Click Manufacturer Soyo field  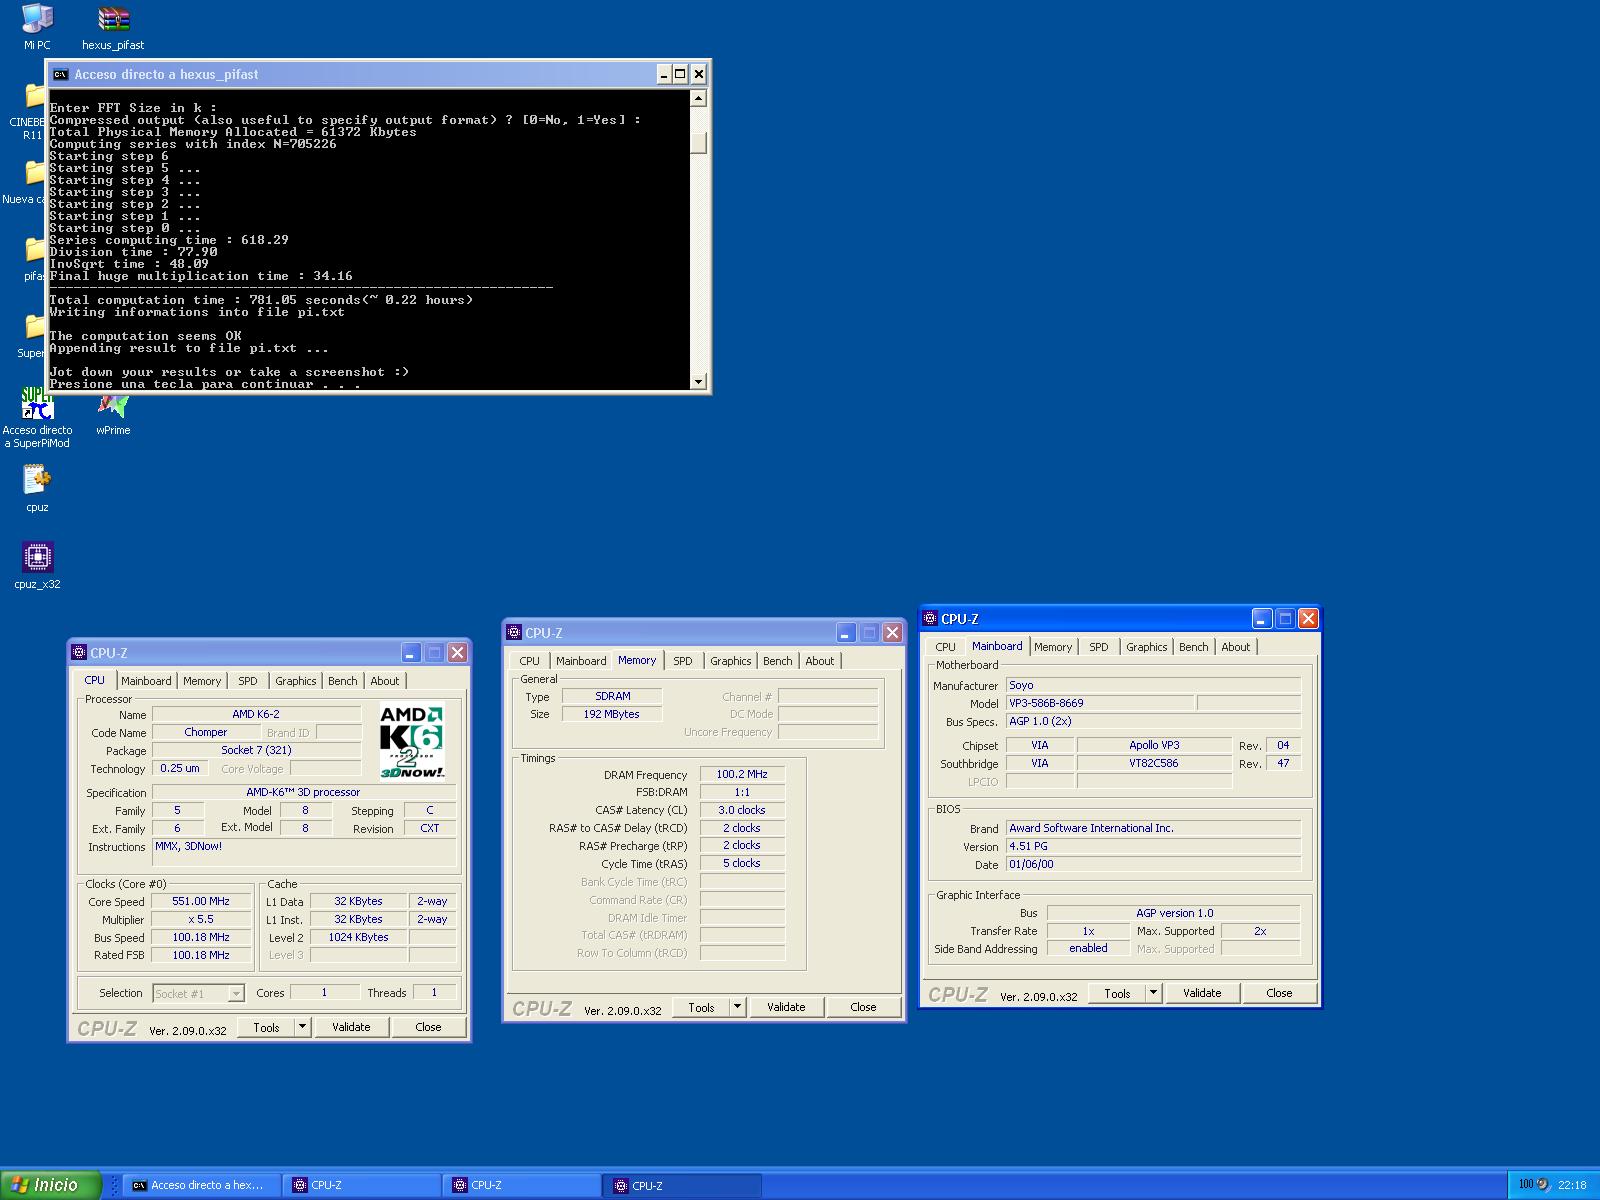click(1153, 685)
